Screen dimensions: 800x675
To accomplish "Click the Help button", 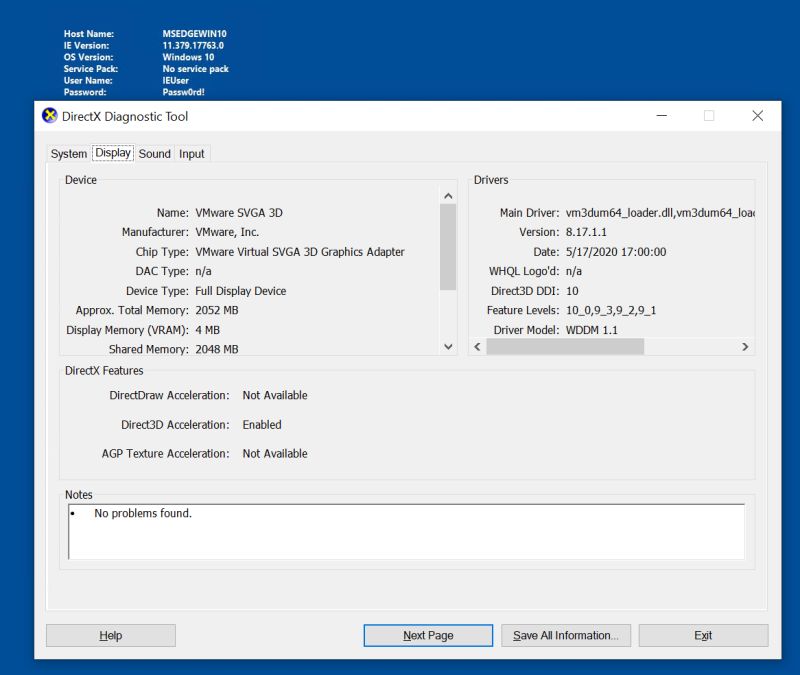I will (110, 635).
